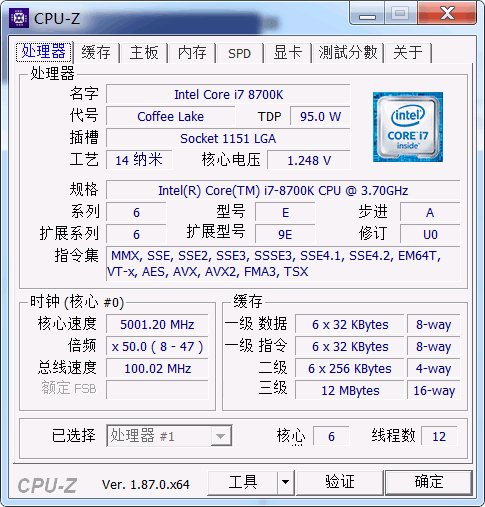This screenshot has width=485, height=507.
Task: Click the CPU-Z app icon in title bar
Action: (x=18, y=18)
